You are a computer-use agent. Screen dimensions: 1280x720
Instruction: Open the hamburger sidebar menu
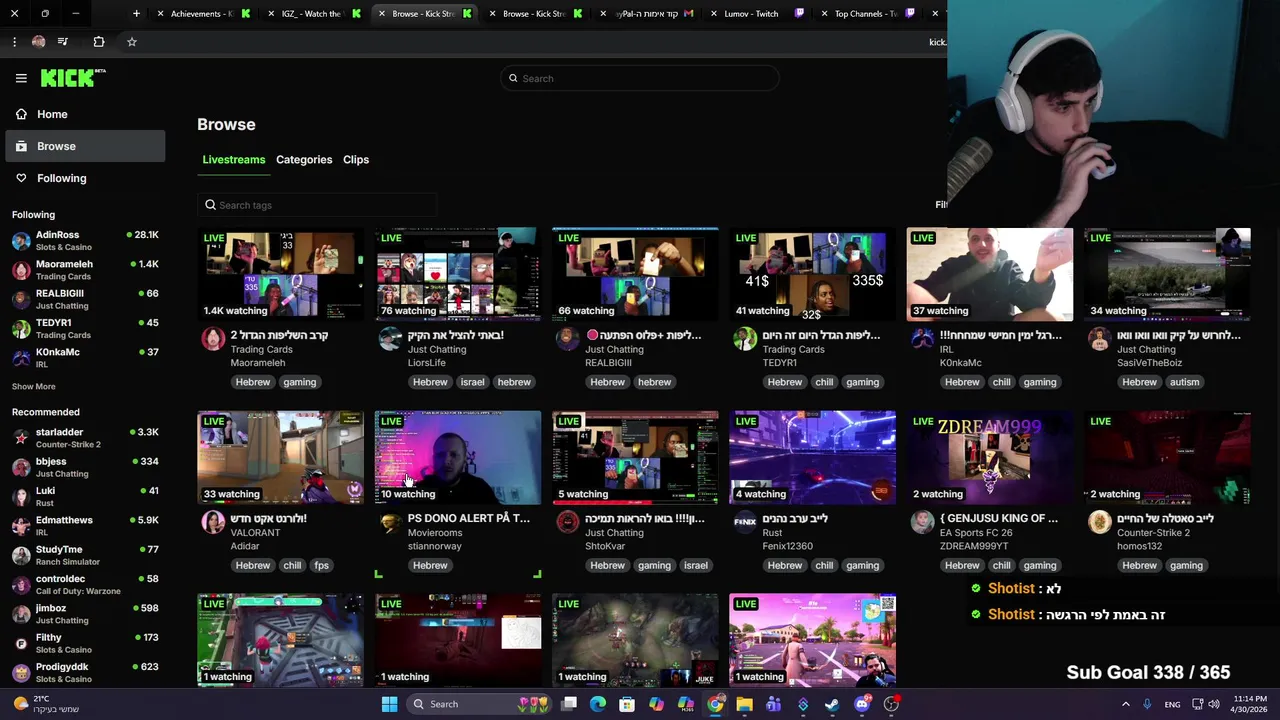[21, 78]
